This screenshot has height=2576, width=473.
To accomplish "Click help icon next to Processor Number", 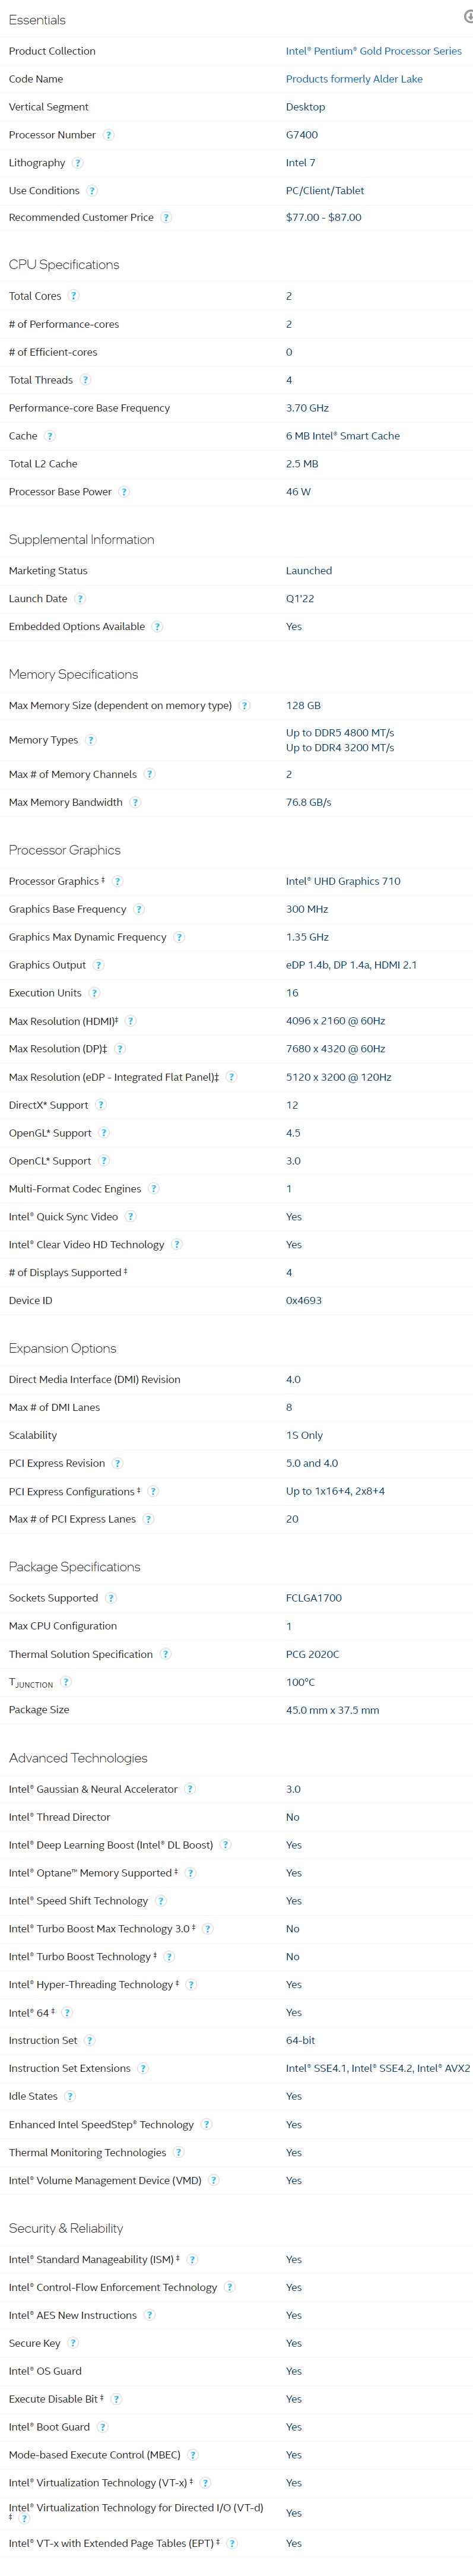I will (109, 135).
